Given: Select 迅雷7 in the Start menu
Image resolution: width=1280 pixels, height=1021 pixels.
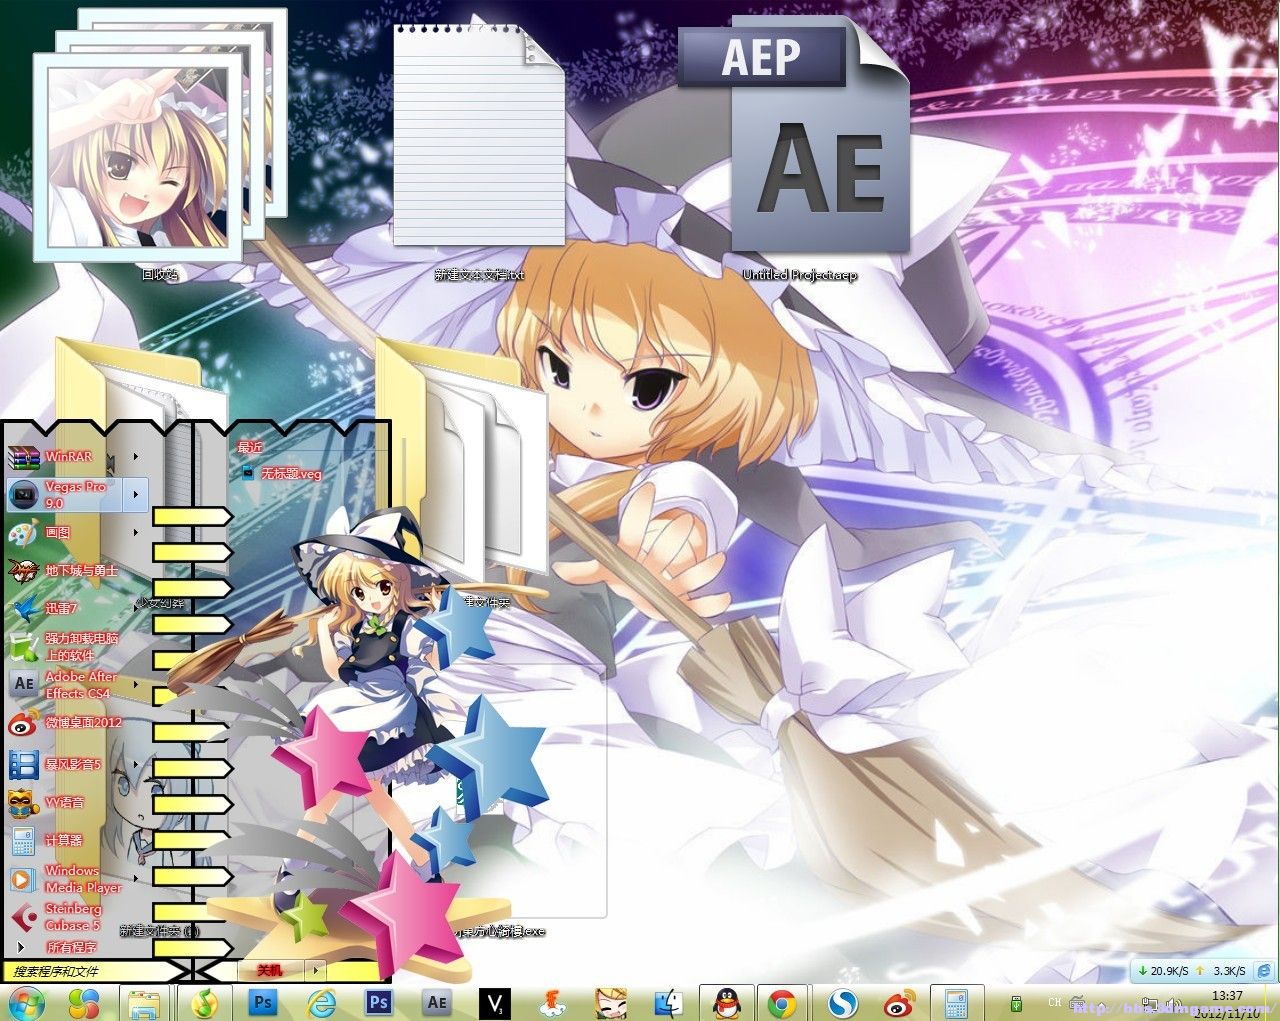Looking at the screenshot, I should pyautogui.click(x=60, y=608).
